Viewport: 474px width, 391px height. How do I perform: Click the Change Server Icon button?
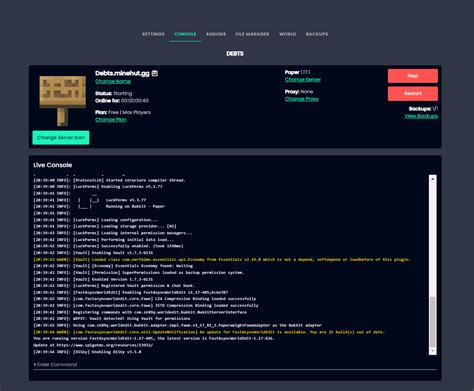tap(61, 138)
